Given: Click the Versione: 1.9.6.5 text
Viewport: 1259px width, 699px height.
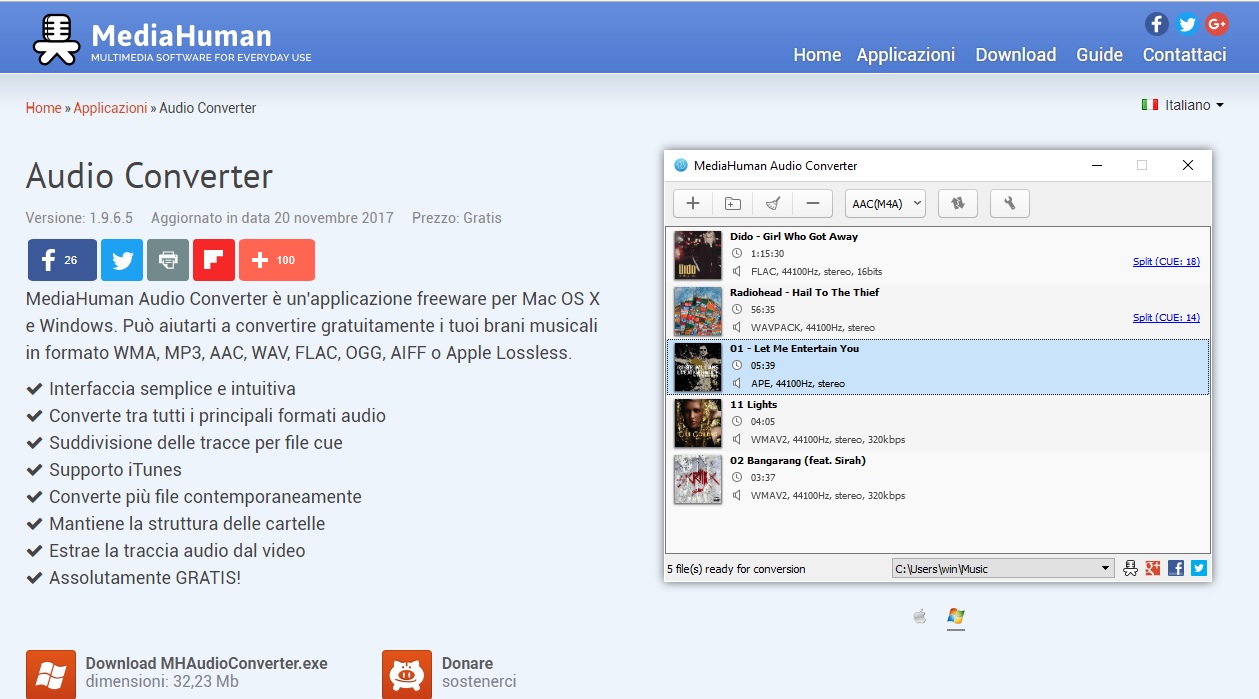Looking at the screenshot, I should [79, 218].
